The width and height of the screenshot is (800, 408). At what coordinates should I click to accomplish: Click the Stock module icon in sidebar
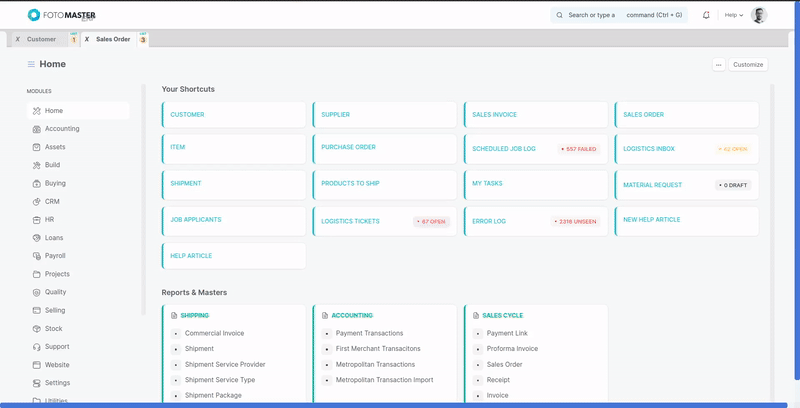(x=37, y=328)
